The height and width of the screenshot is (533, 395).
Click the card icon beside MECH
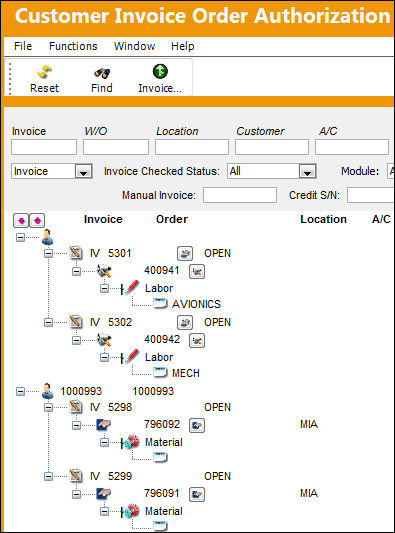pyautogui.click(x=160, y=372)
